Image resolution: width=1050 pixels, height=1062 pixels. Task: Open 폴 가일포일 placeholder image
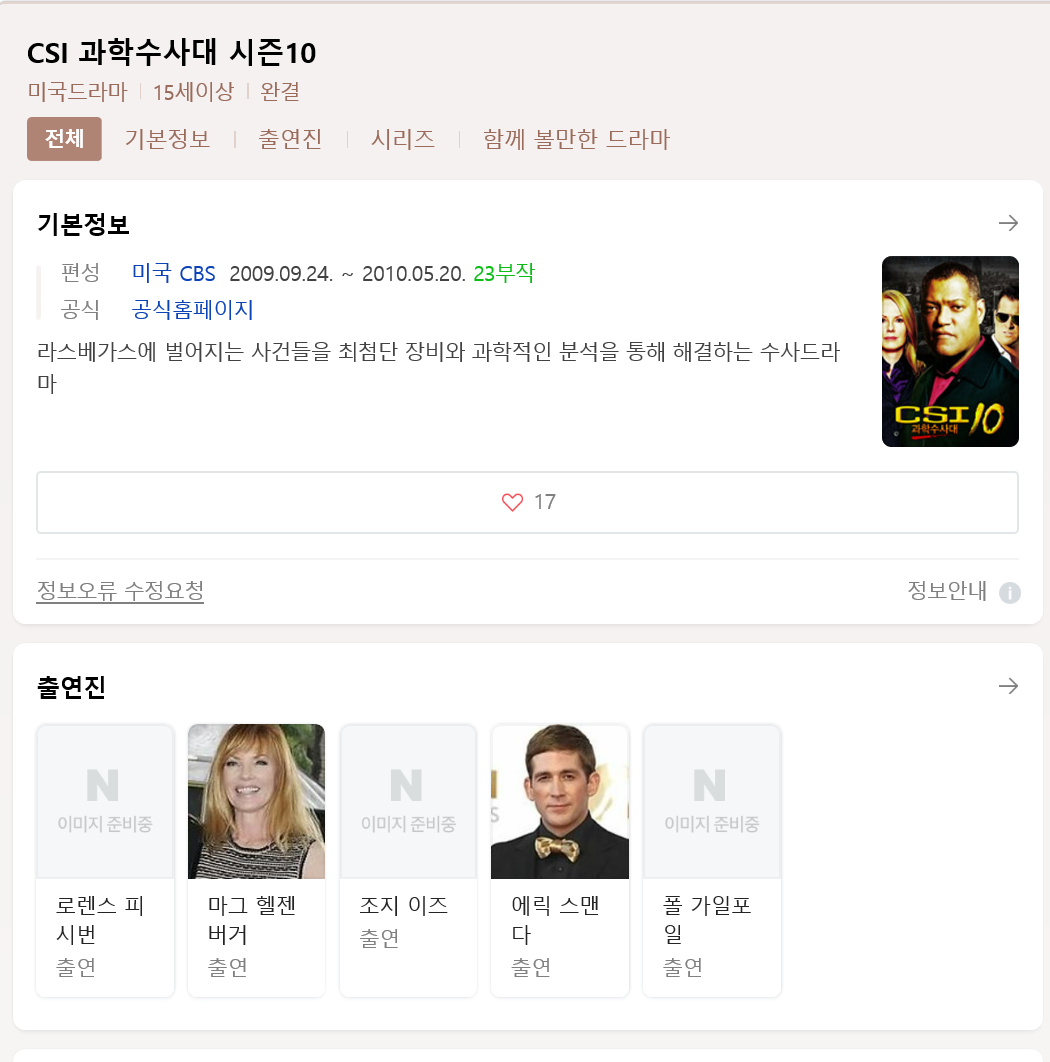click(711, 801)
